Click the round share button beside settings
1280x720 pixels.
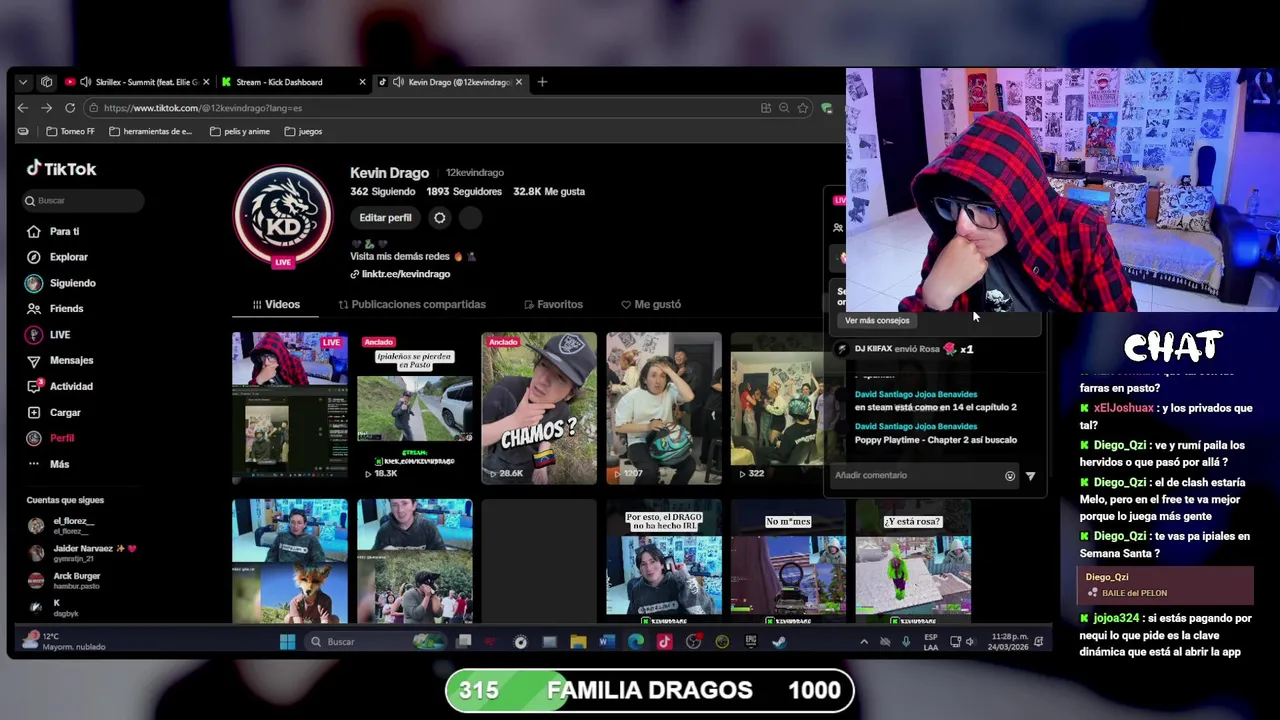click(470, 217)
